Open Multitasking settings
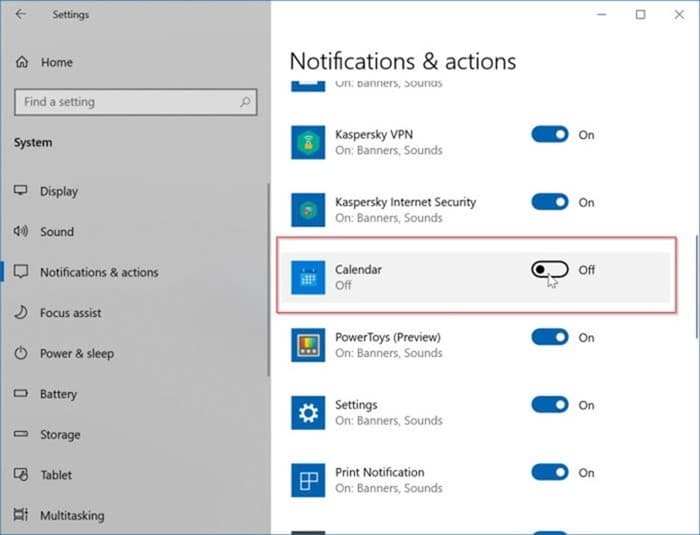The width and height of the screenshot is (700, 535). point(72,515)
